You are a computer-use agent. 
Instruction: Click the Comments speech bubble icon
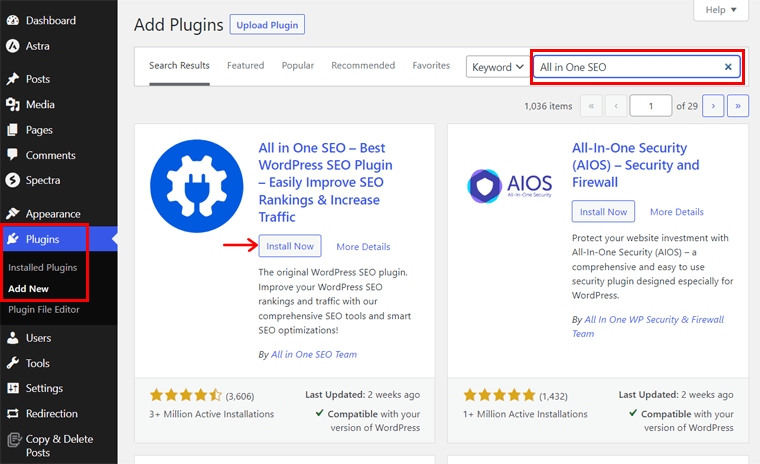(x=13, y=155)
